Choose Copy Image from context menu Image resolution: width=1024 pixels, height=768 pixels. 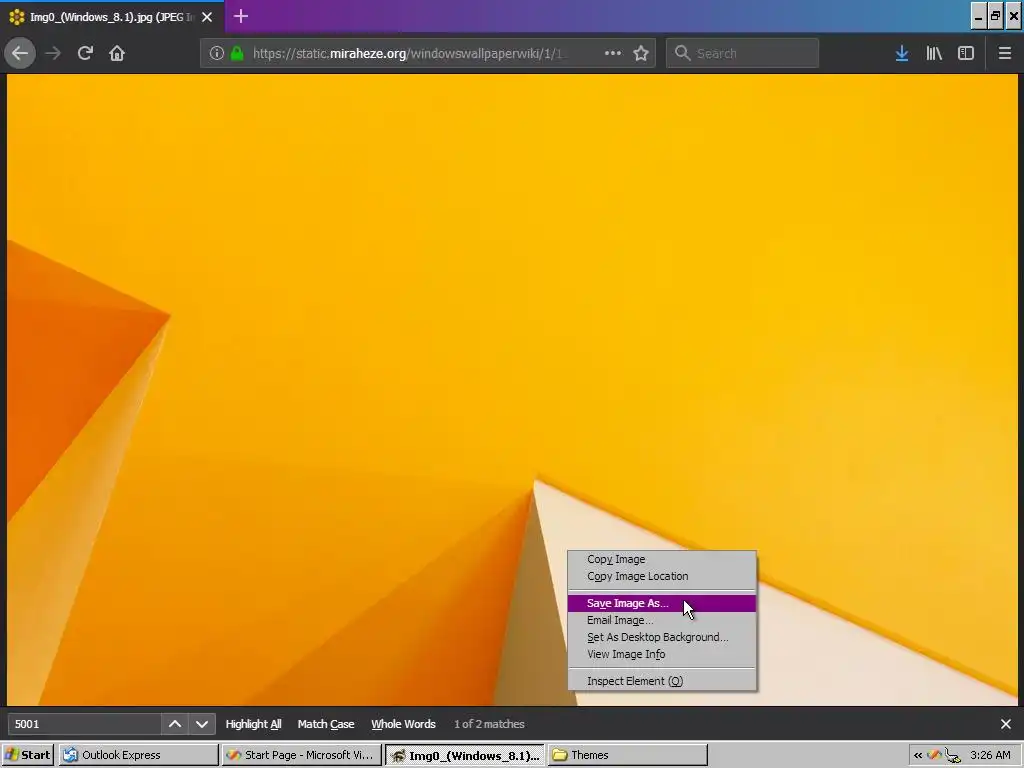tap(662, 559)
